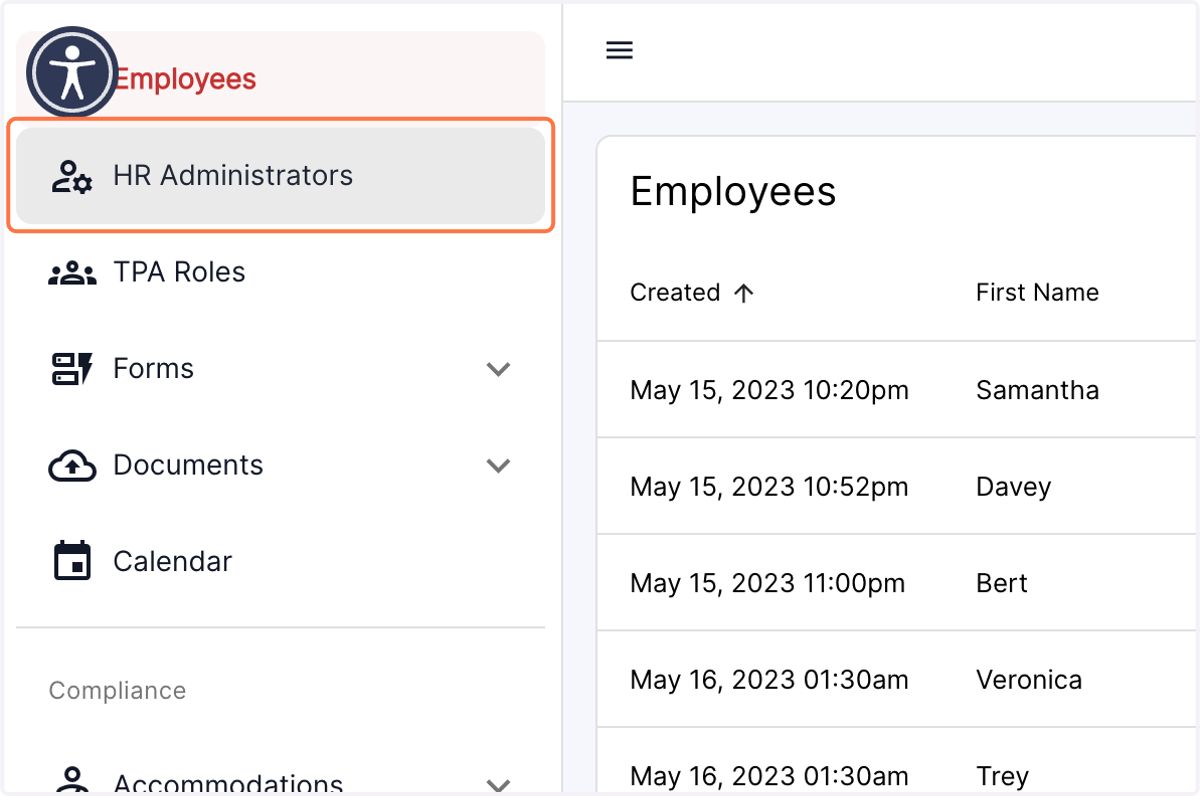Open the Calendar page

point(281,561)
